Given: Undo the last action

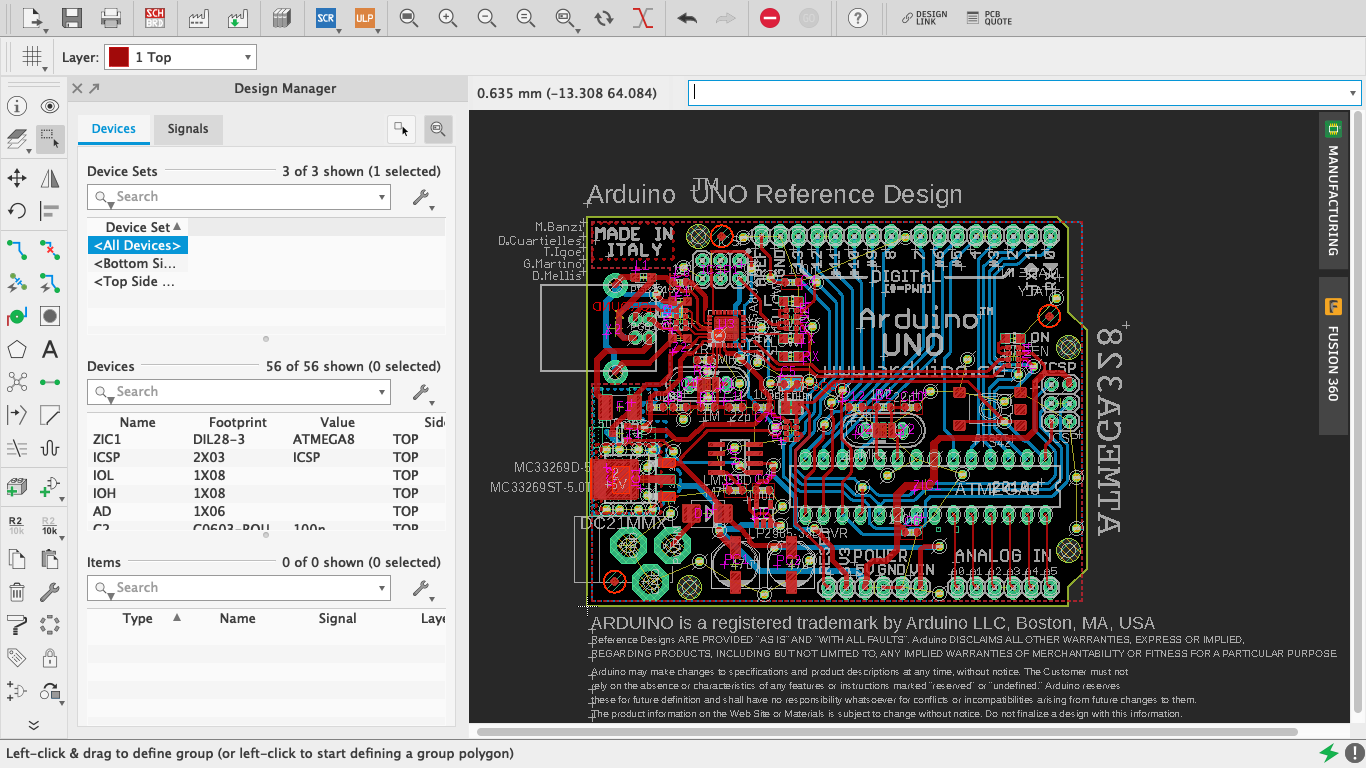Looking at the screenshot, I should pos(687,18).
